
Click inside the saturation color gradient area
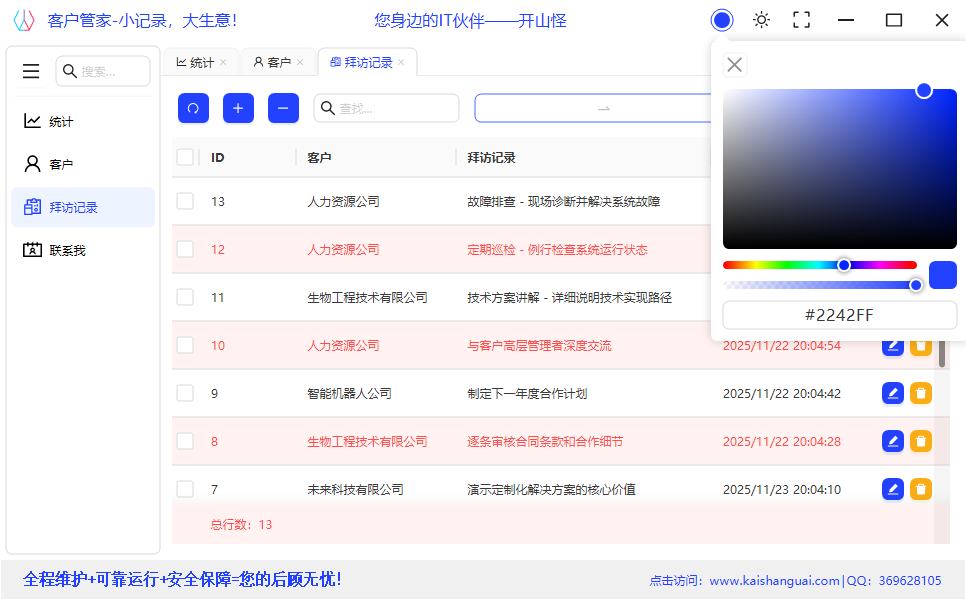840,169
